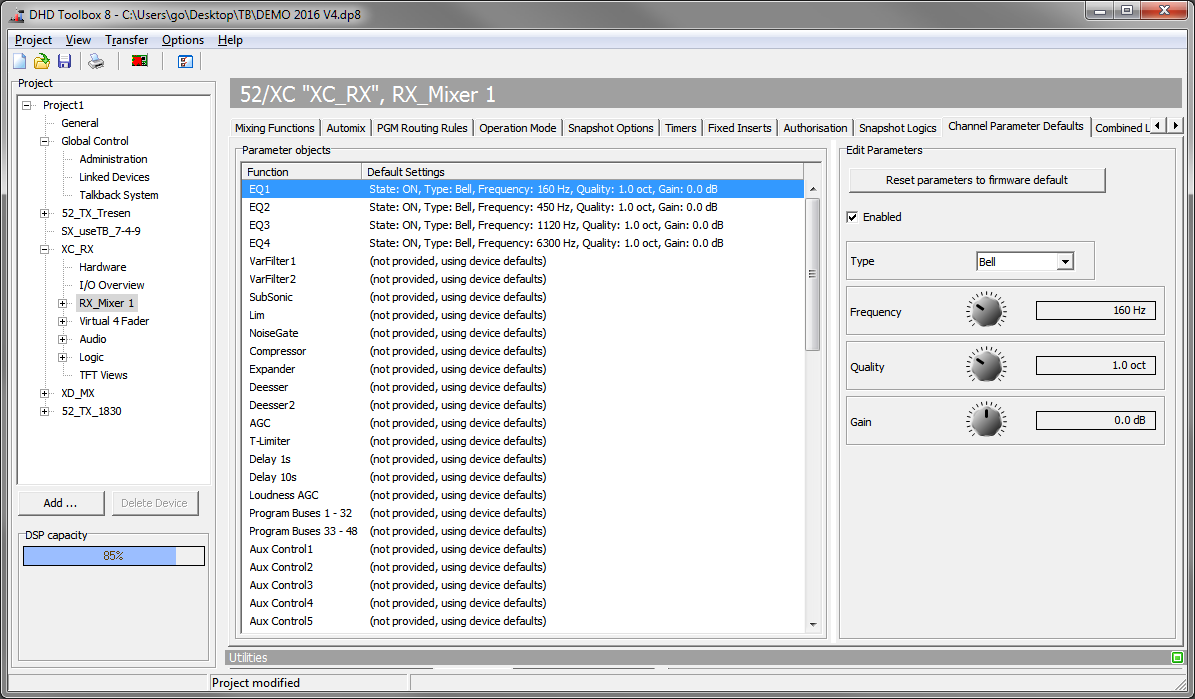Open the Transfer menu
Image resolution: width=1195 pixels, height=699 pixels.
(x=126, y=40)
